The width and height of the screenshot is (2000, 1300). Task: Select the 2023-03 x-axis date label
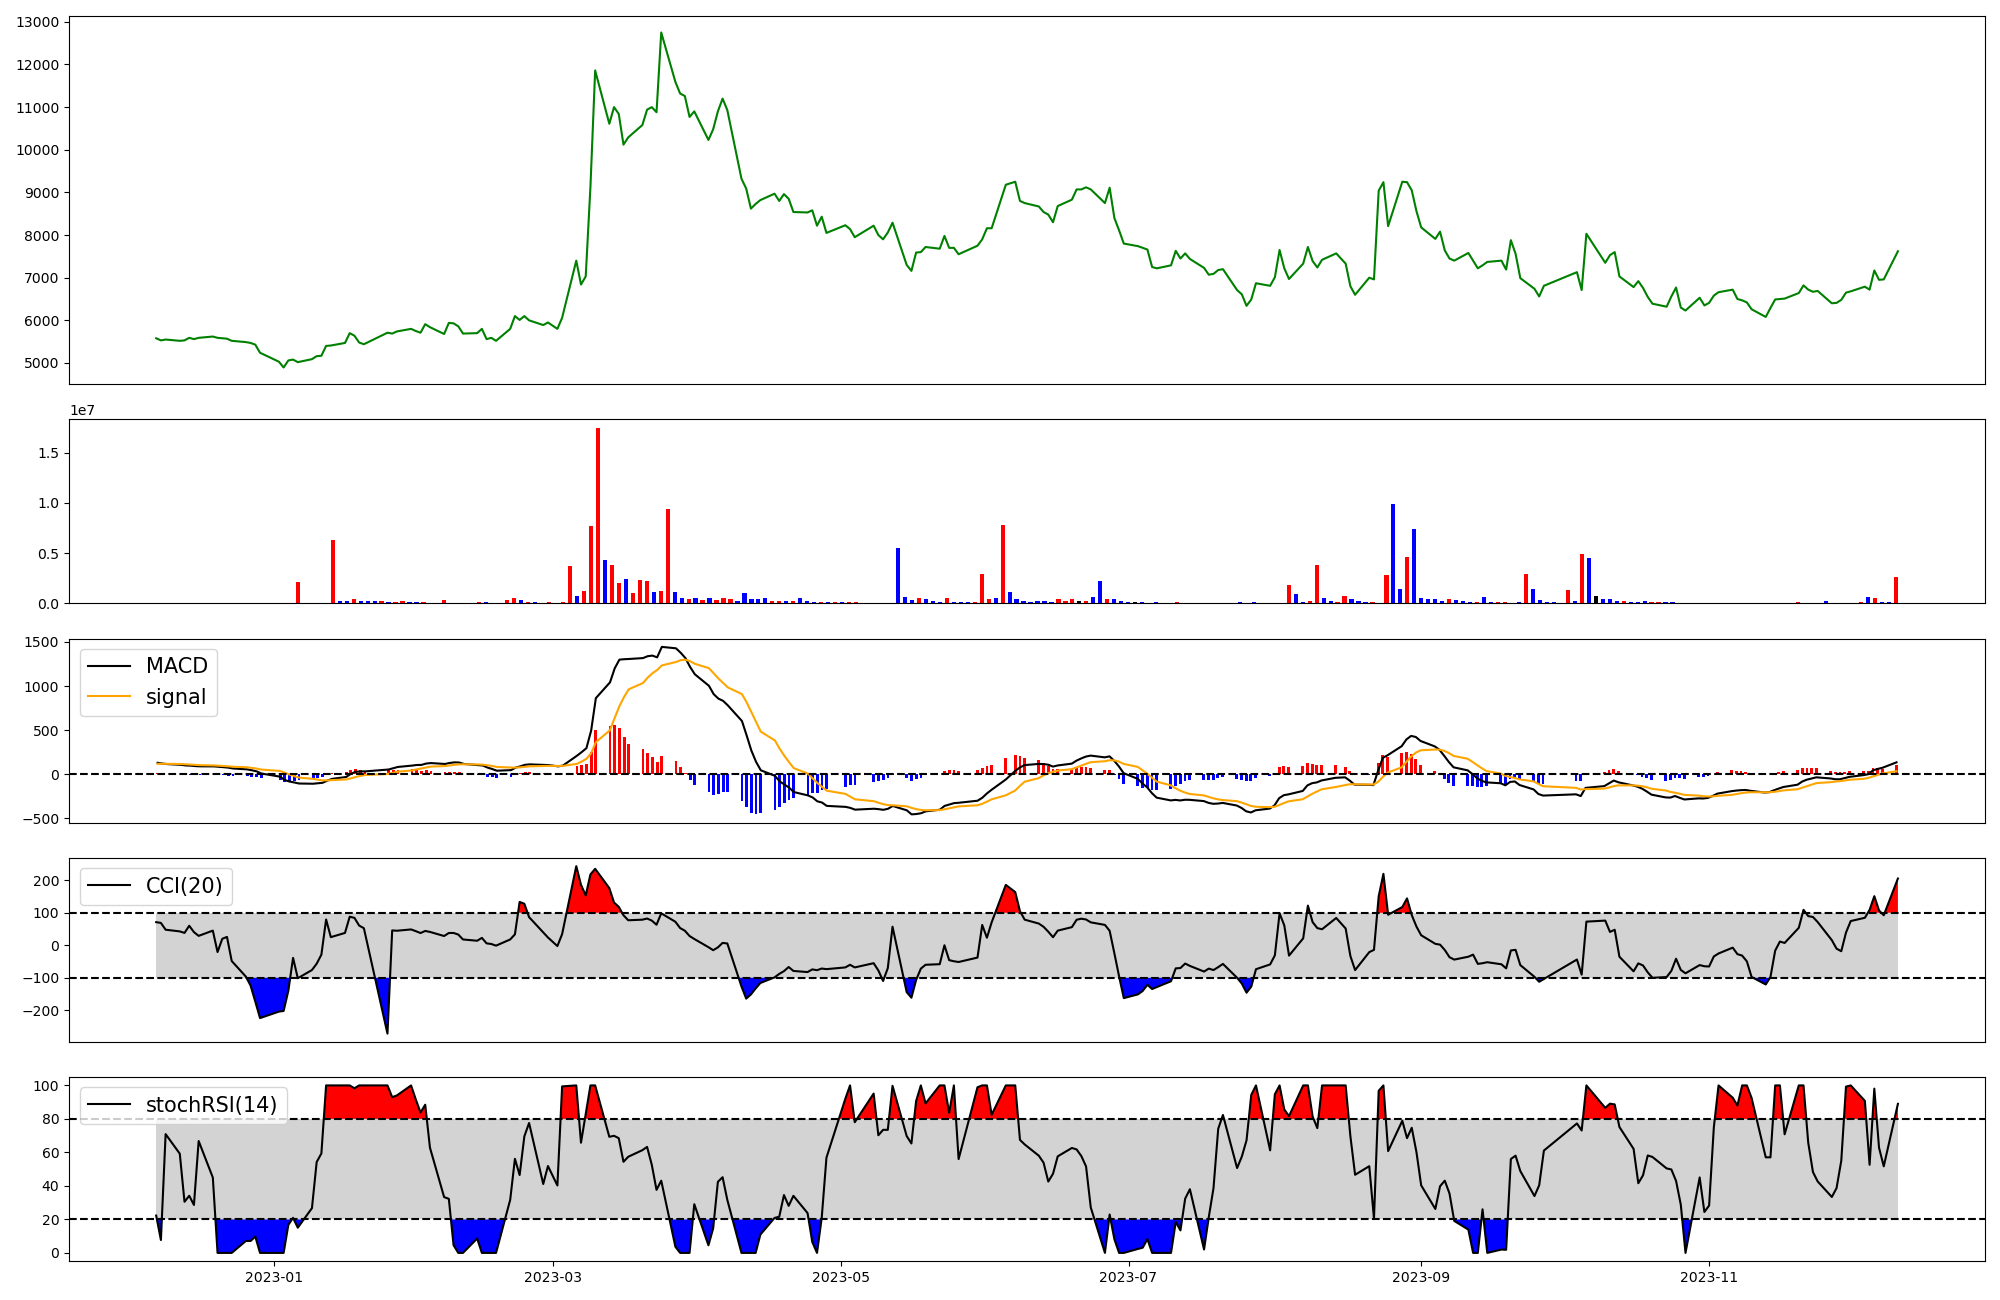coord(553,1277)
